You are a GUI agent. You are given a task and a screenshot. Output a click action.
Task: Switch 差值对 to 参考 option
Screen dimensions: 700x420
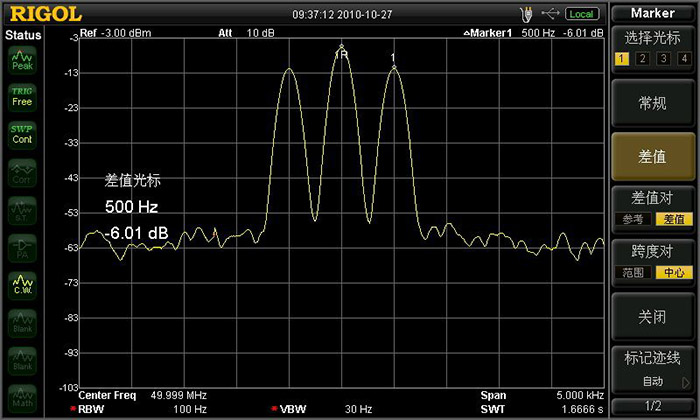click(x=633, y=219)
